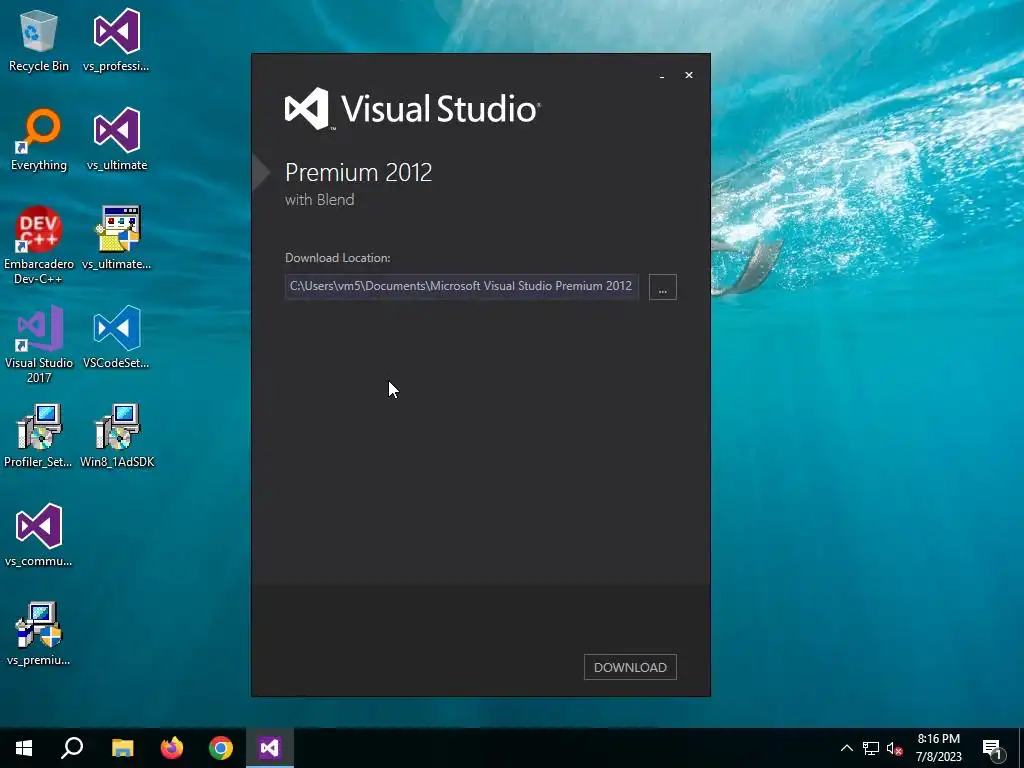Launch Chrome from the taskbar

(221, 748)
